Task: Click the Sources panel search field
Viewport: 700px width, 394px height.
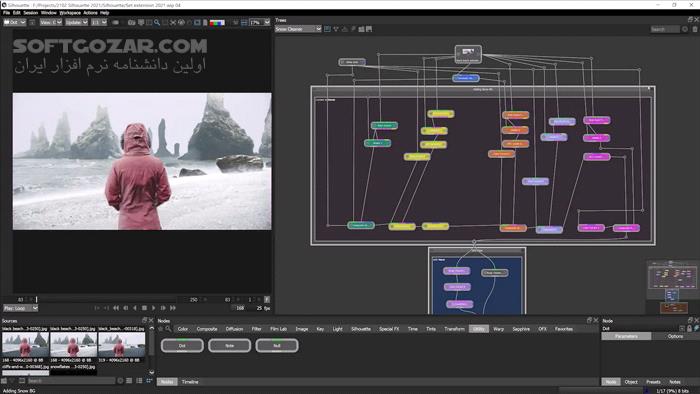Action: tap(71, 381)
